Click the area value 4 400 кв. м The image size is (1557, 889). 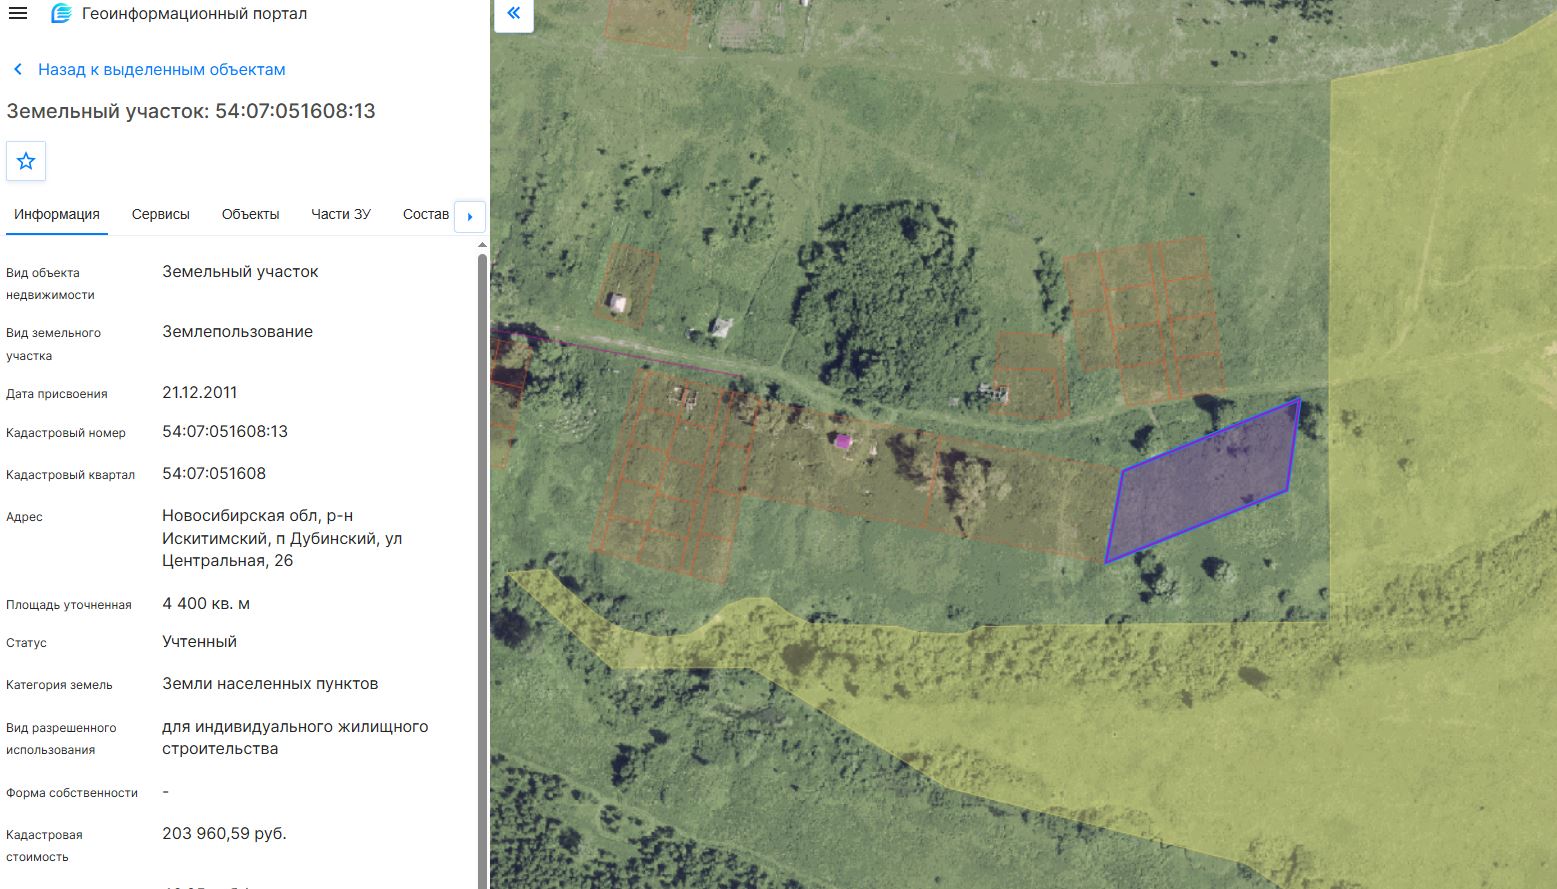click(x=206, y=604)
